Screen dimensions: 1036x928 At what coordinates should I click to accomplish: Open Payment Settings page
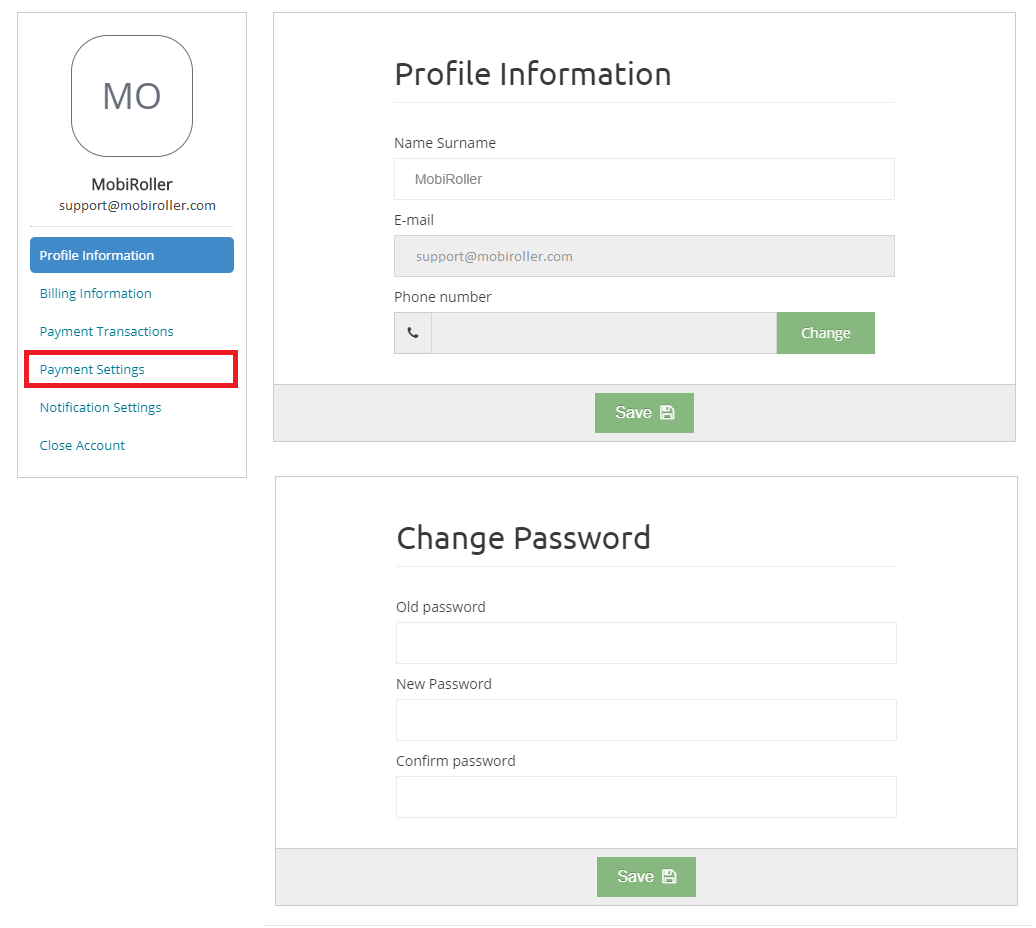[x=92, y=369]
